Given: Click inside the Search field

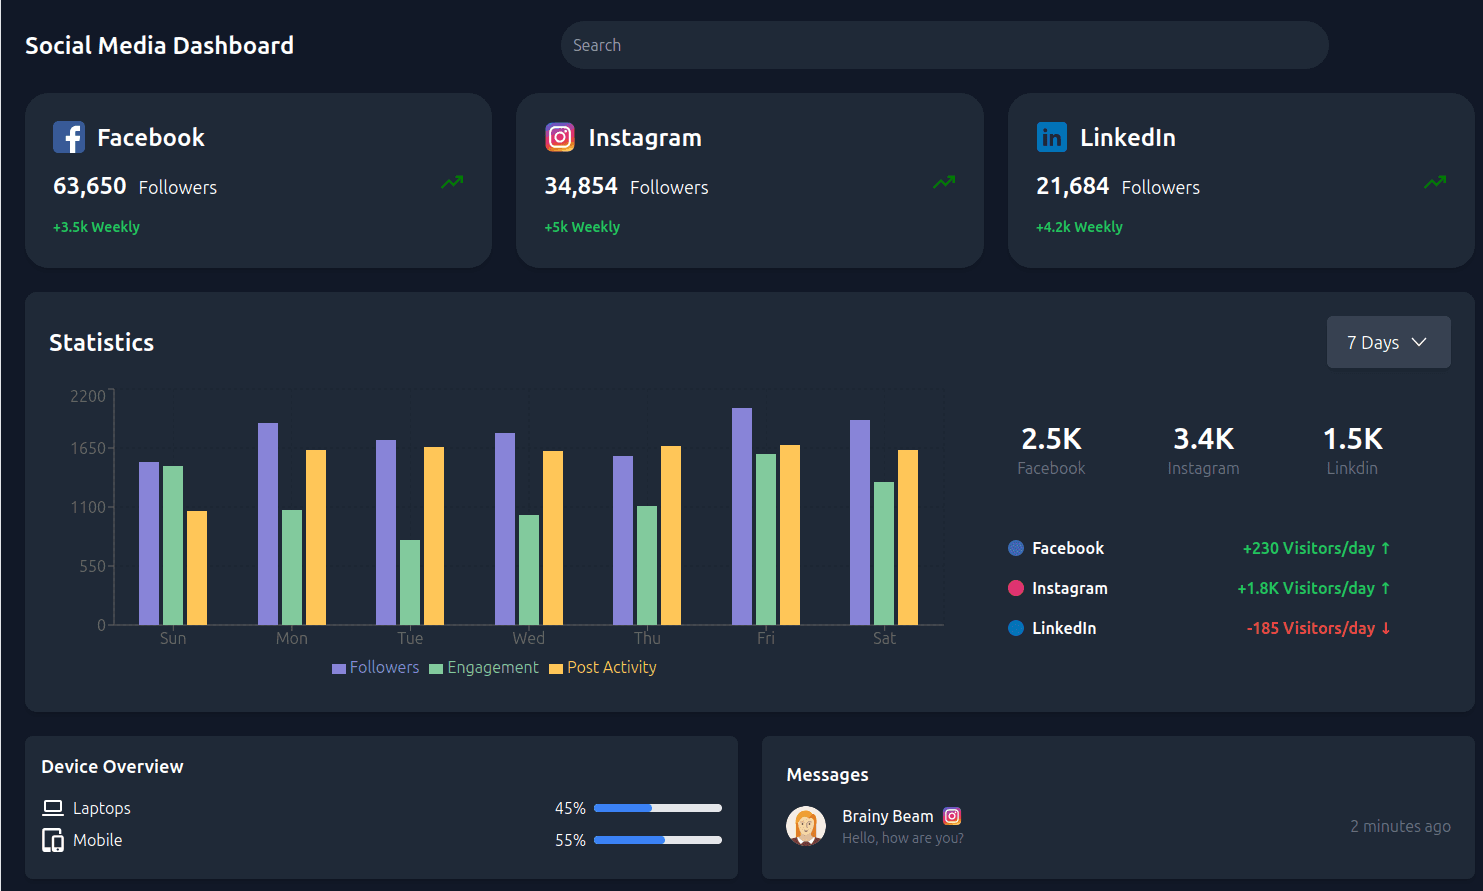Looking at the screenshot, I should [x=944, y=44].
